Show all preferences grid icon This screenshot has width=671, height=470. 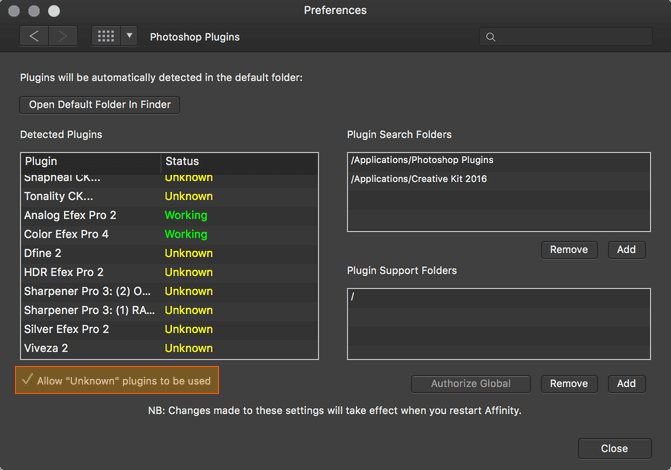(106, 36)
